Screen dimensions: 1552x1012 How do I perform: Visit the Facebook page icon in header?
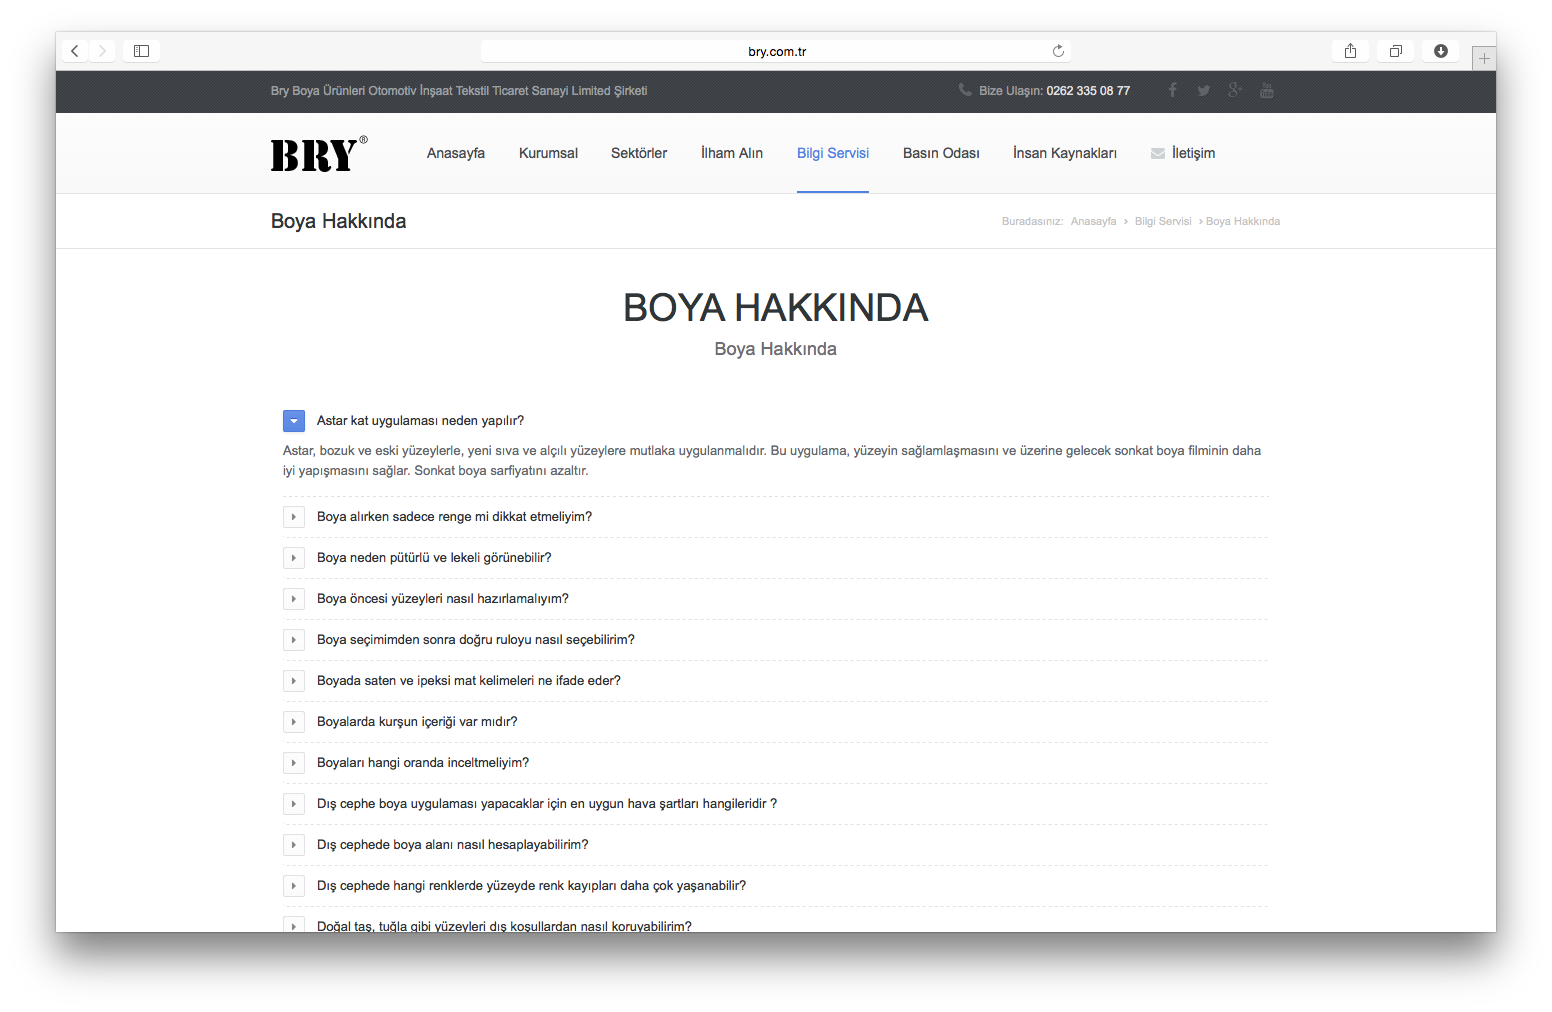click(1172, 90)
